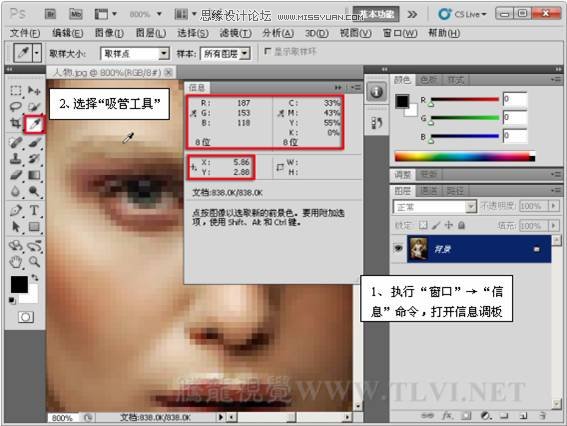The height and width of the screenshot is (426, 567).
Task: Launch Bridge from the application bar
Action: coord(50,14)
